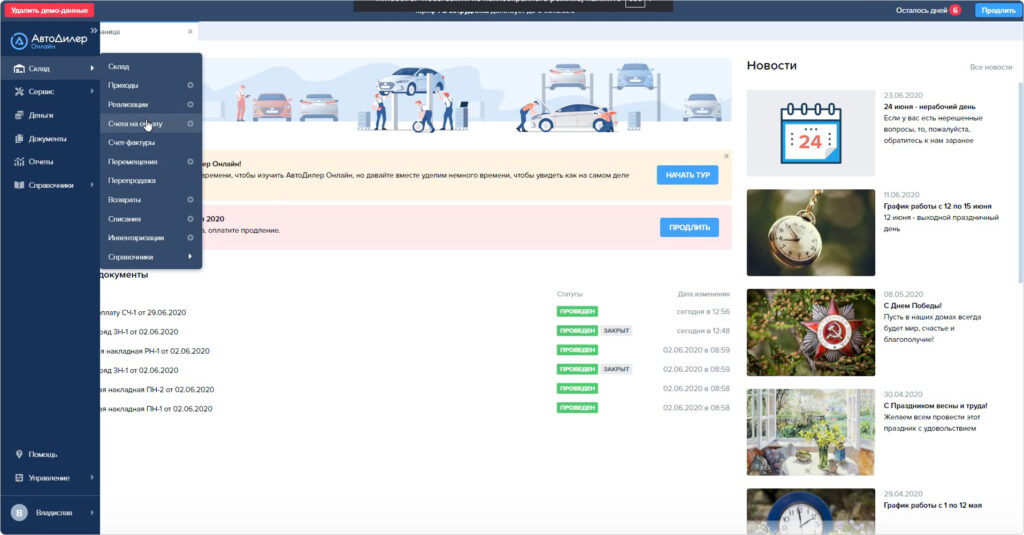The height and width of the screenshot is (535, 1024).
Task: Expand the Управление arrow
Action: [91, 478]
